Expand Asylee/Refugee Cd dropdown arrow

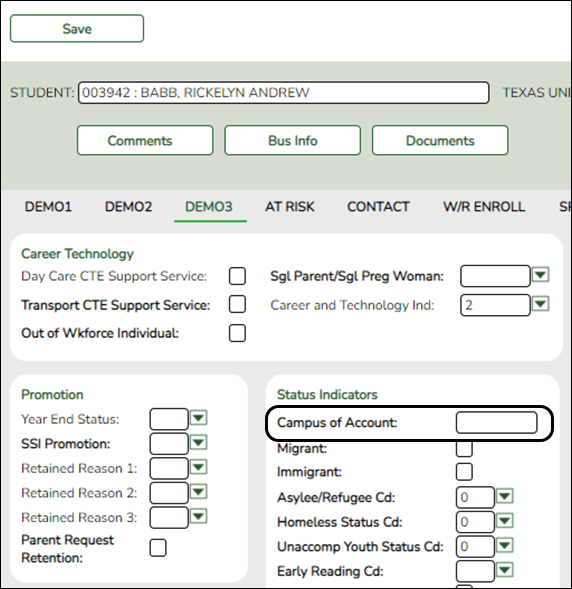(x=504, y=496)
